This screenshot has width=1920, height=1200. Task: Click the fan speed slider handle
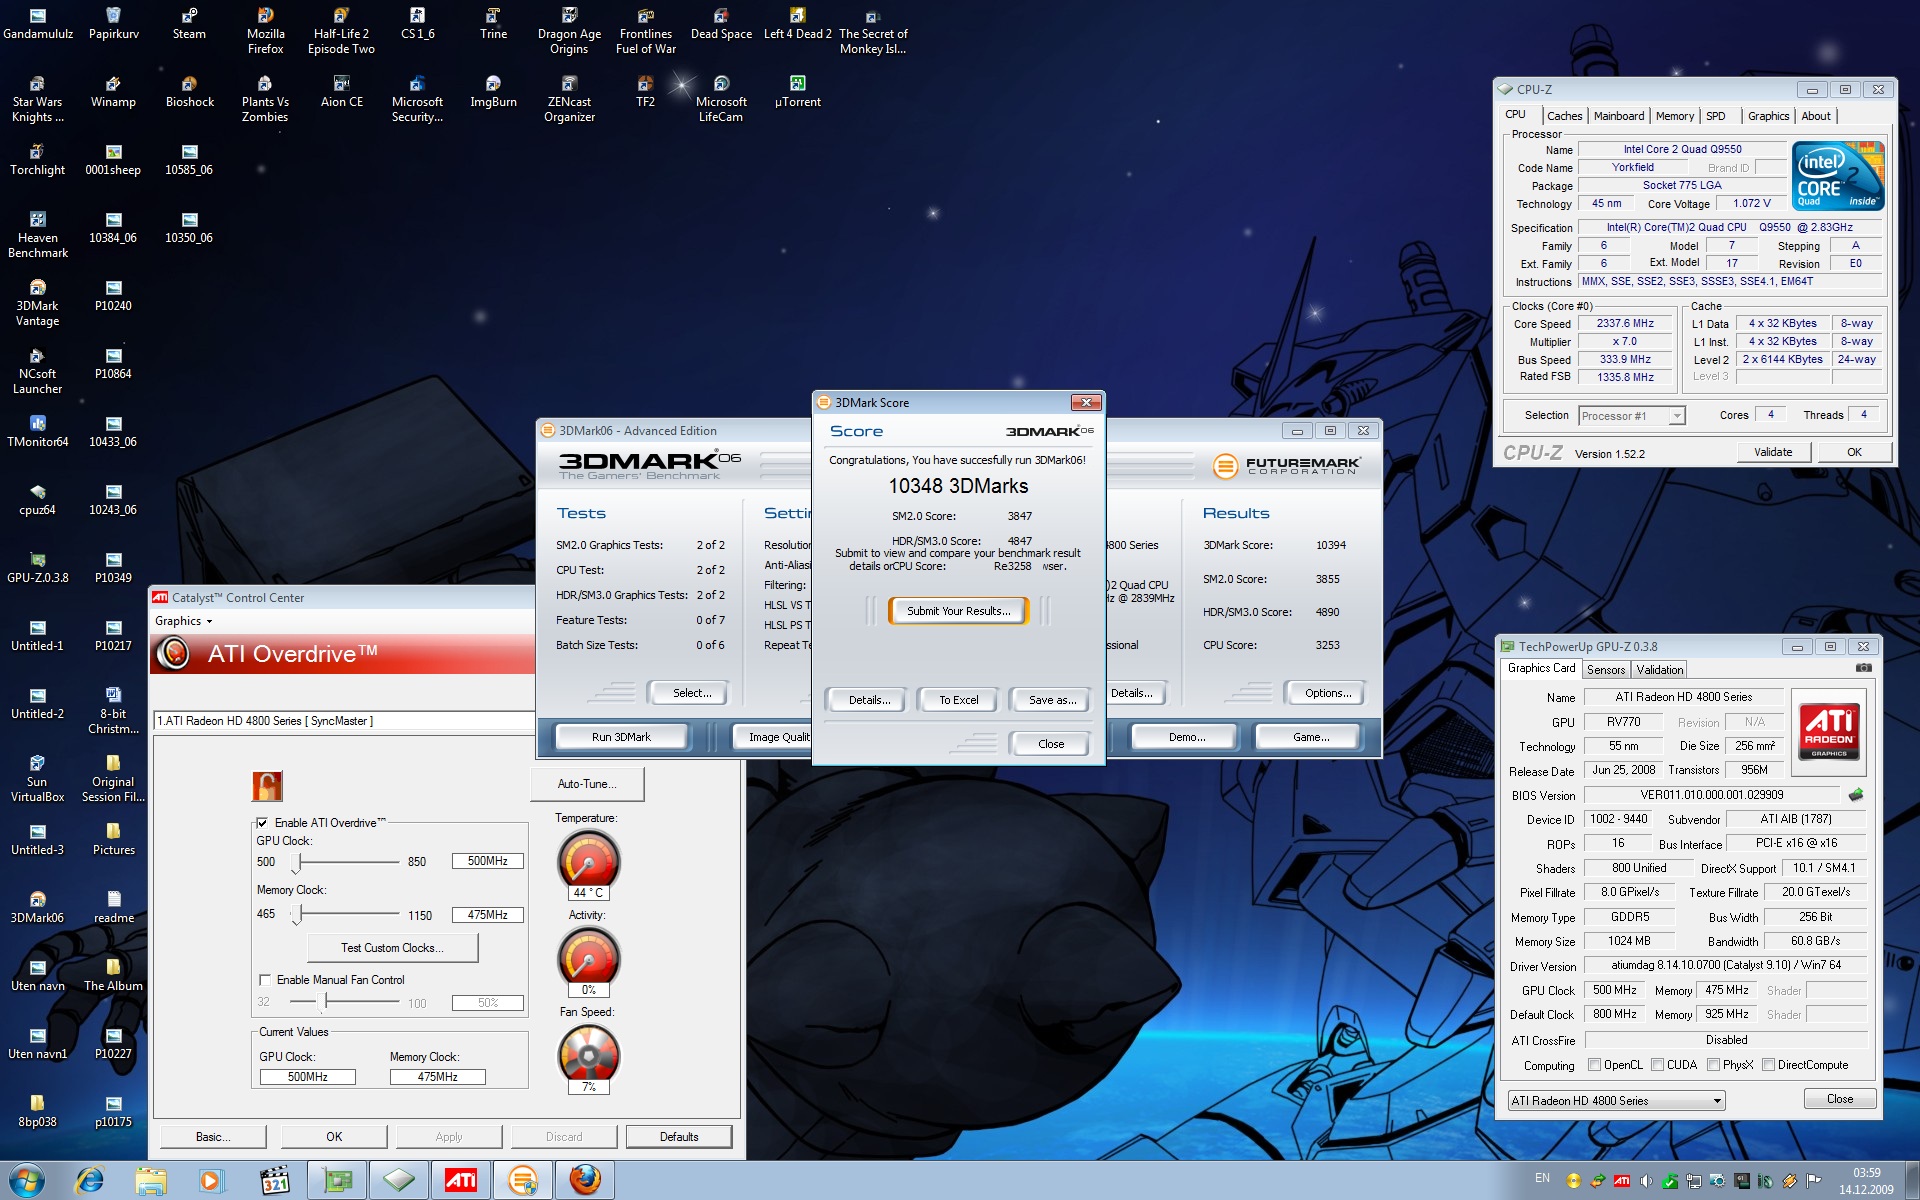[x=325, y=1002]
